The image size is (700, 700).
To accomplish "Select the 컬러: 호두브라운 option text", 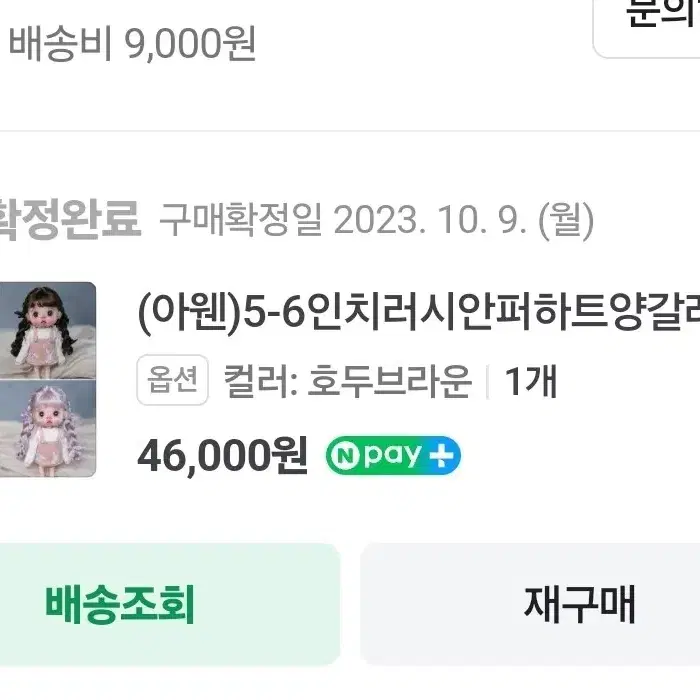I will click(x=347, y=381).
